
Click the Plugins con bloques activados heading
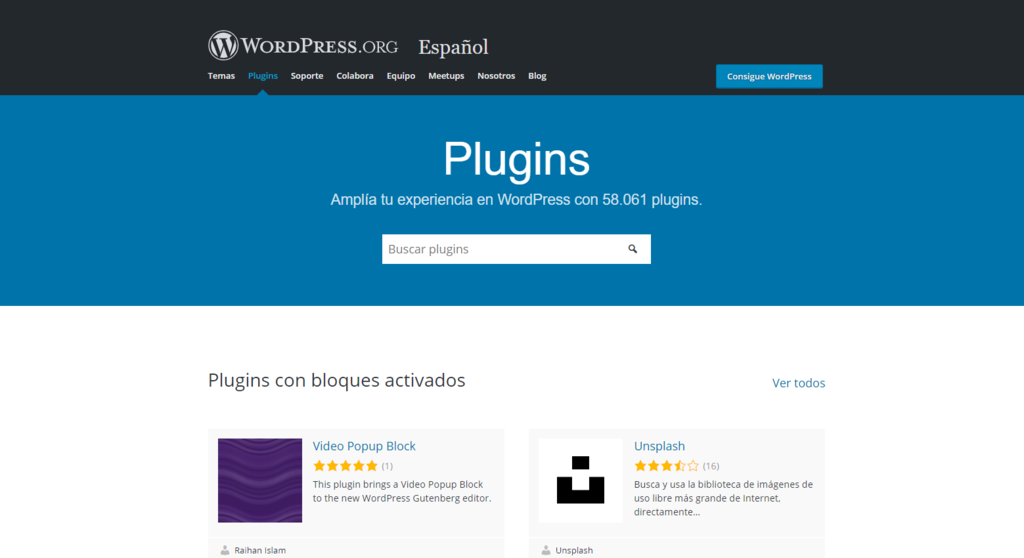point(336,380)
